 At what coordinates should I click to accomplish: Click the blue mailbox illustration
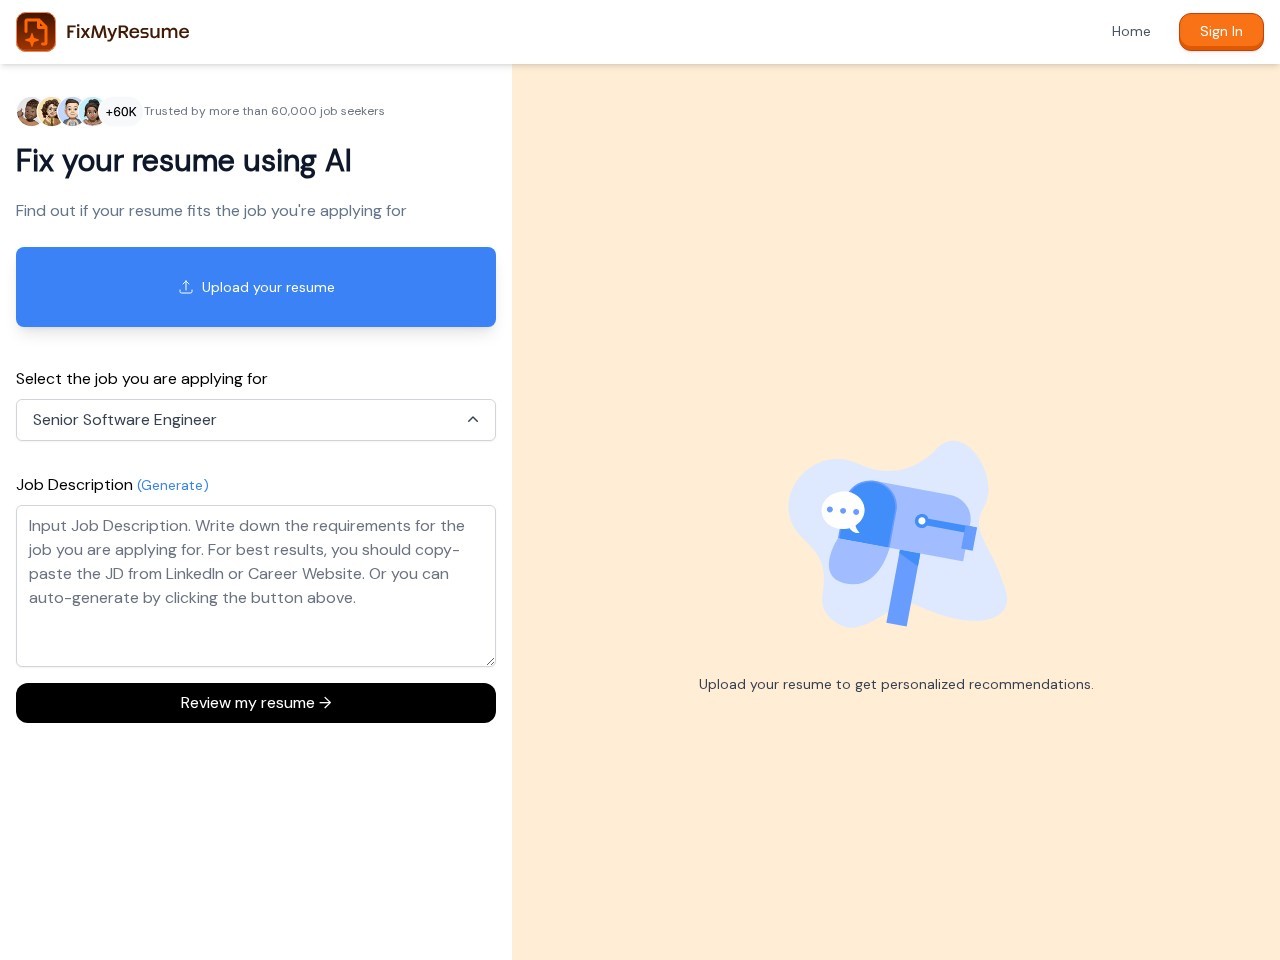[x=897, y=535]
